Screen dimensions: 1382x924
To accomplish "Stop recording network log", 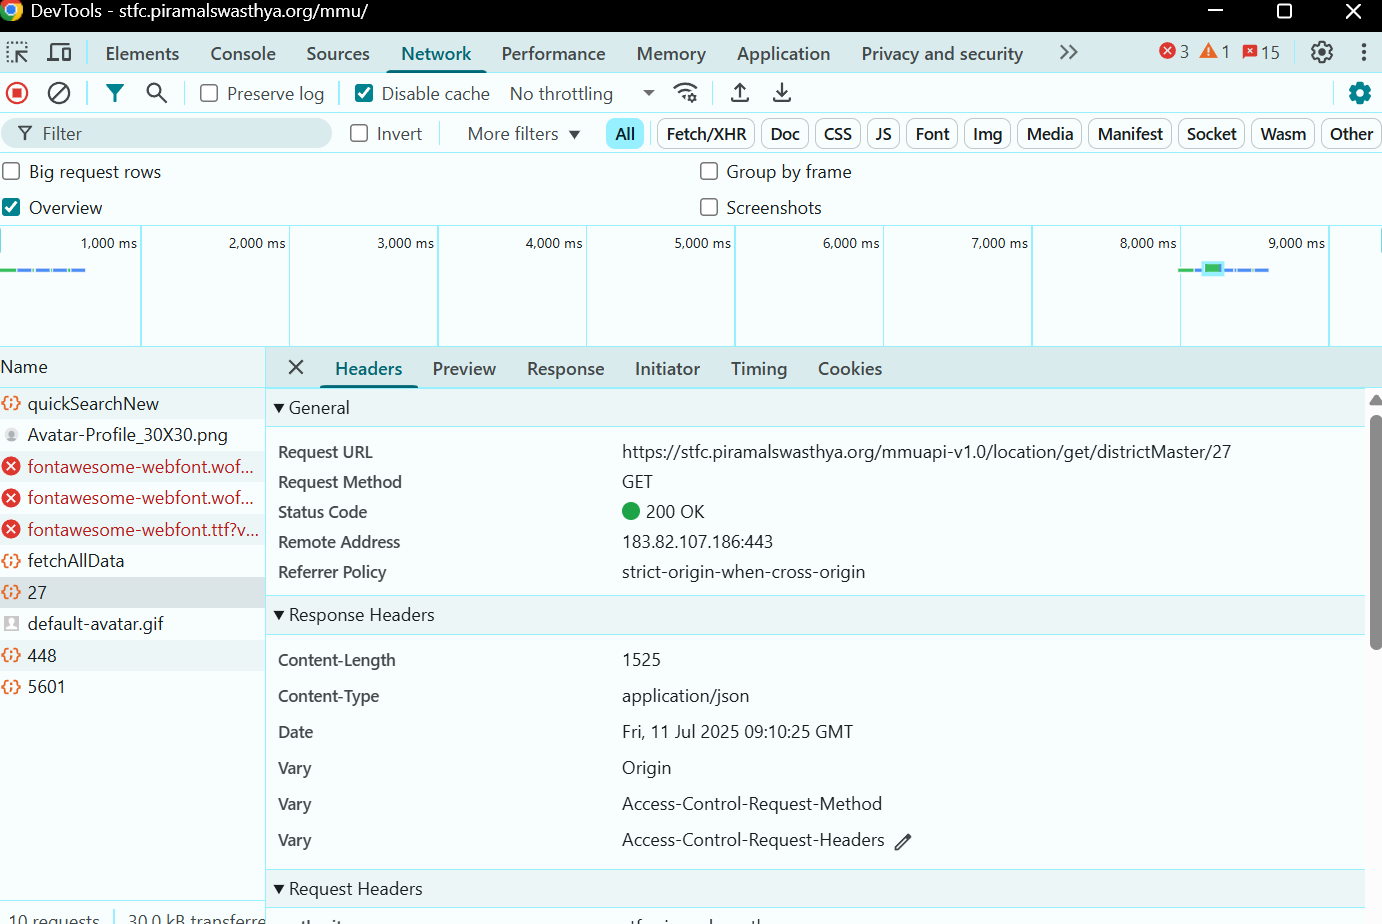I will [17, 93].
